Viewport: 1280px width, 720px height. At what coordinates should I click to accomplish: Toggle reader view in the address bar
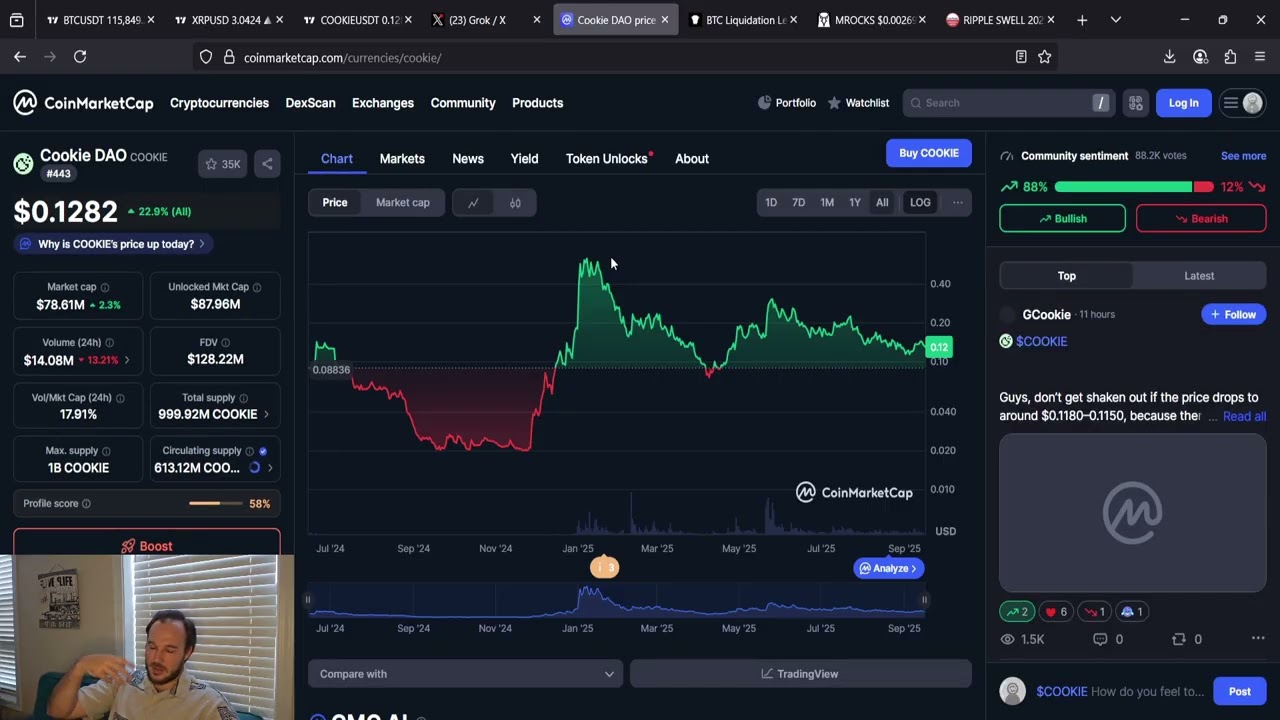click(x=1020, y=57)
